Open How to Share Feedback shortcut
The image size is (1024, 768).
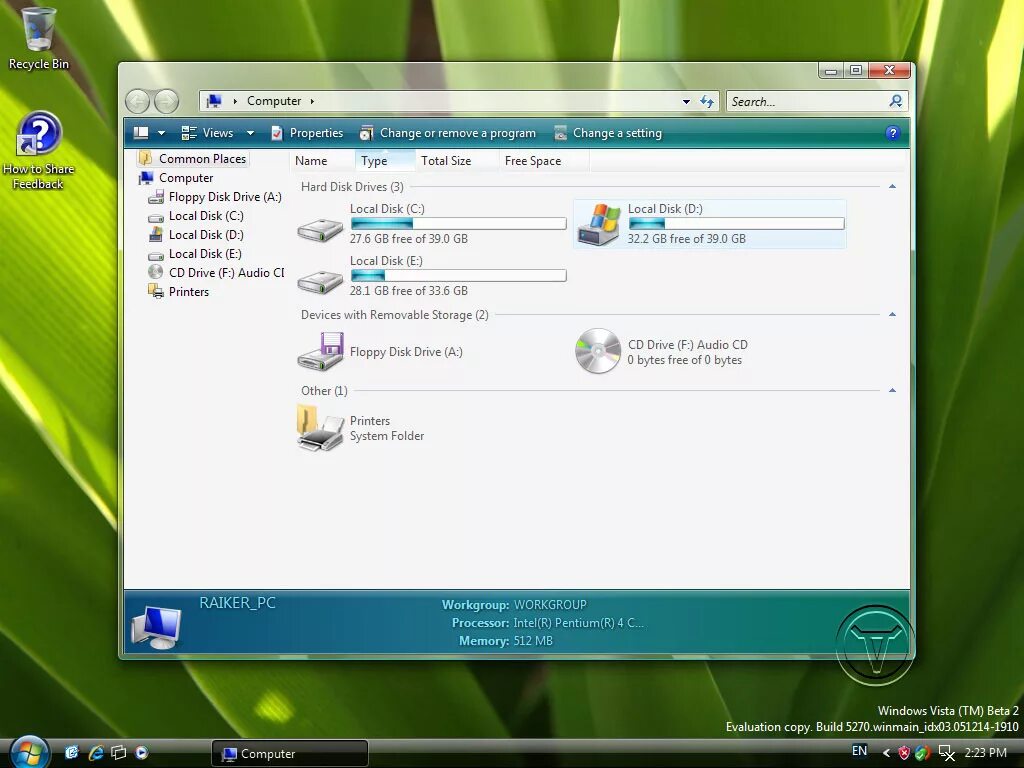pyautogui.click(x=38, y=150)
